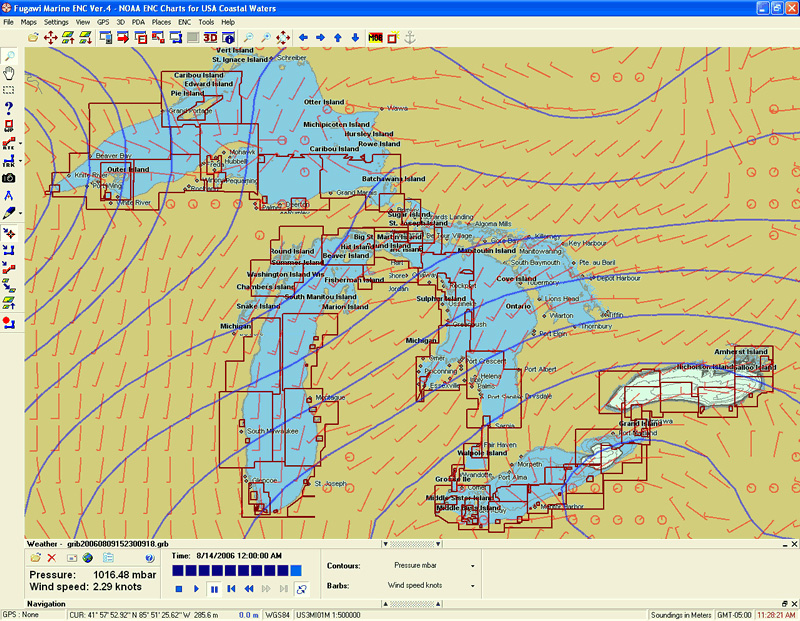The width and height of the screenshot is (800, 621).
Task: Select the hand pan tool
Action: 9,73
